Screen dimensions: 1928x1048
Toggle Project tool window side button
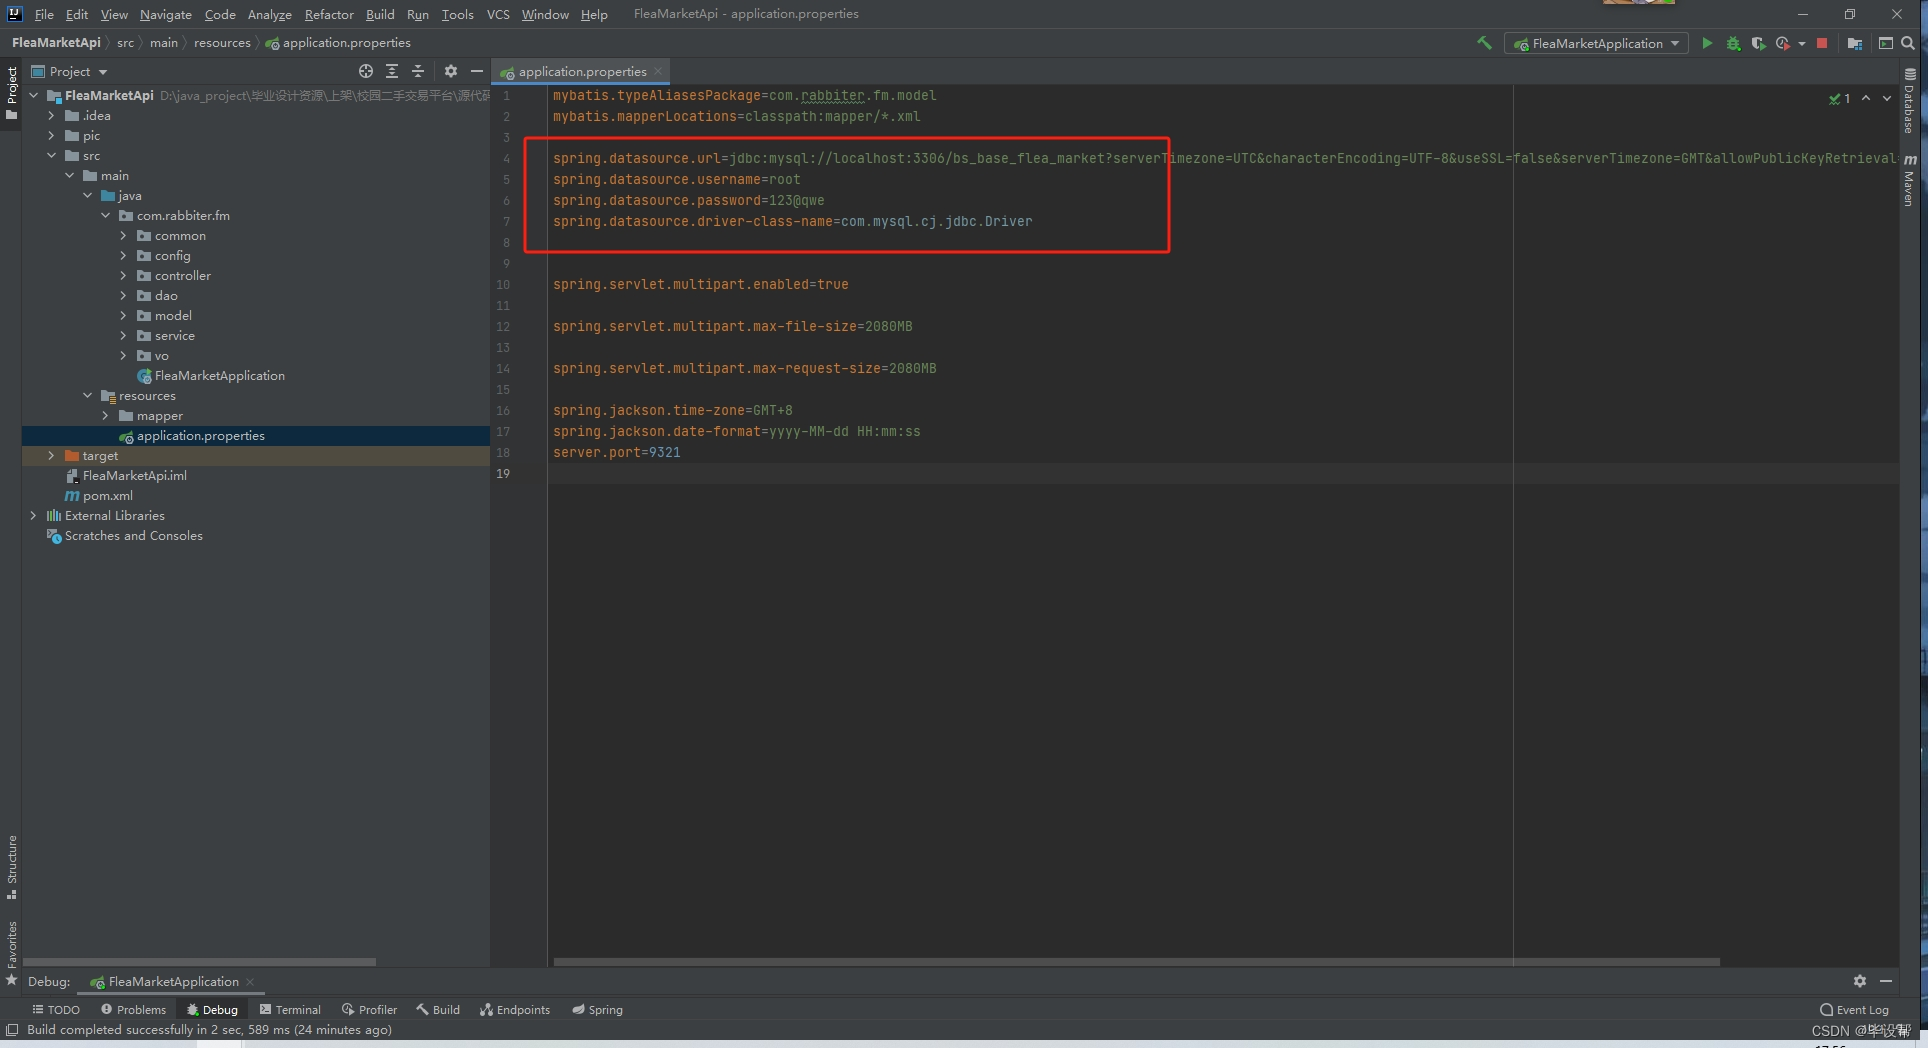pyautogui.click(x=12, y=92)
